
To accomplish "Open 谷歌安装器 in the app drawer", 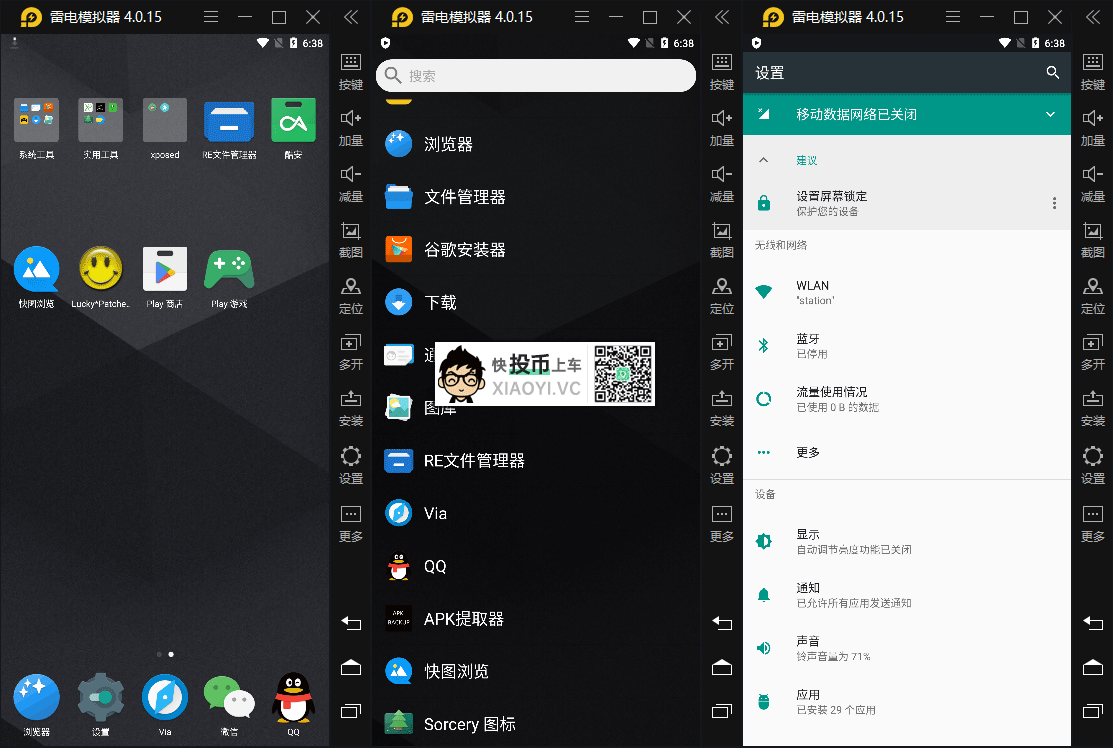I will pyautogui.click(x=536, y=250).
